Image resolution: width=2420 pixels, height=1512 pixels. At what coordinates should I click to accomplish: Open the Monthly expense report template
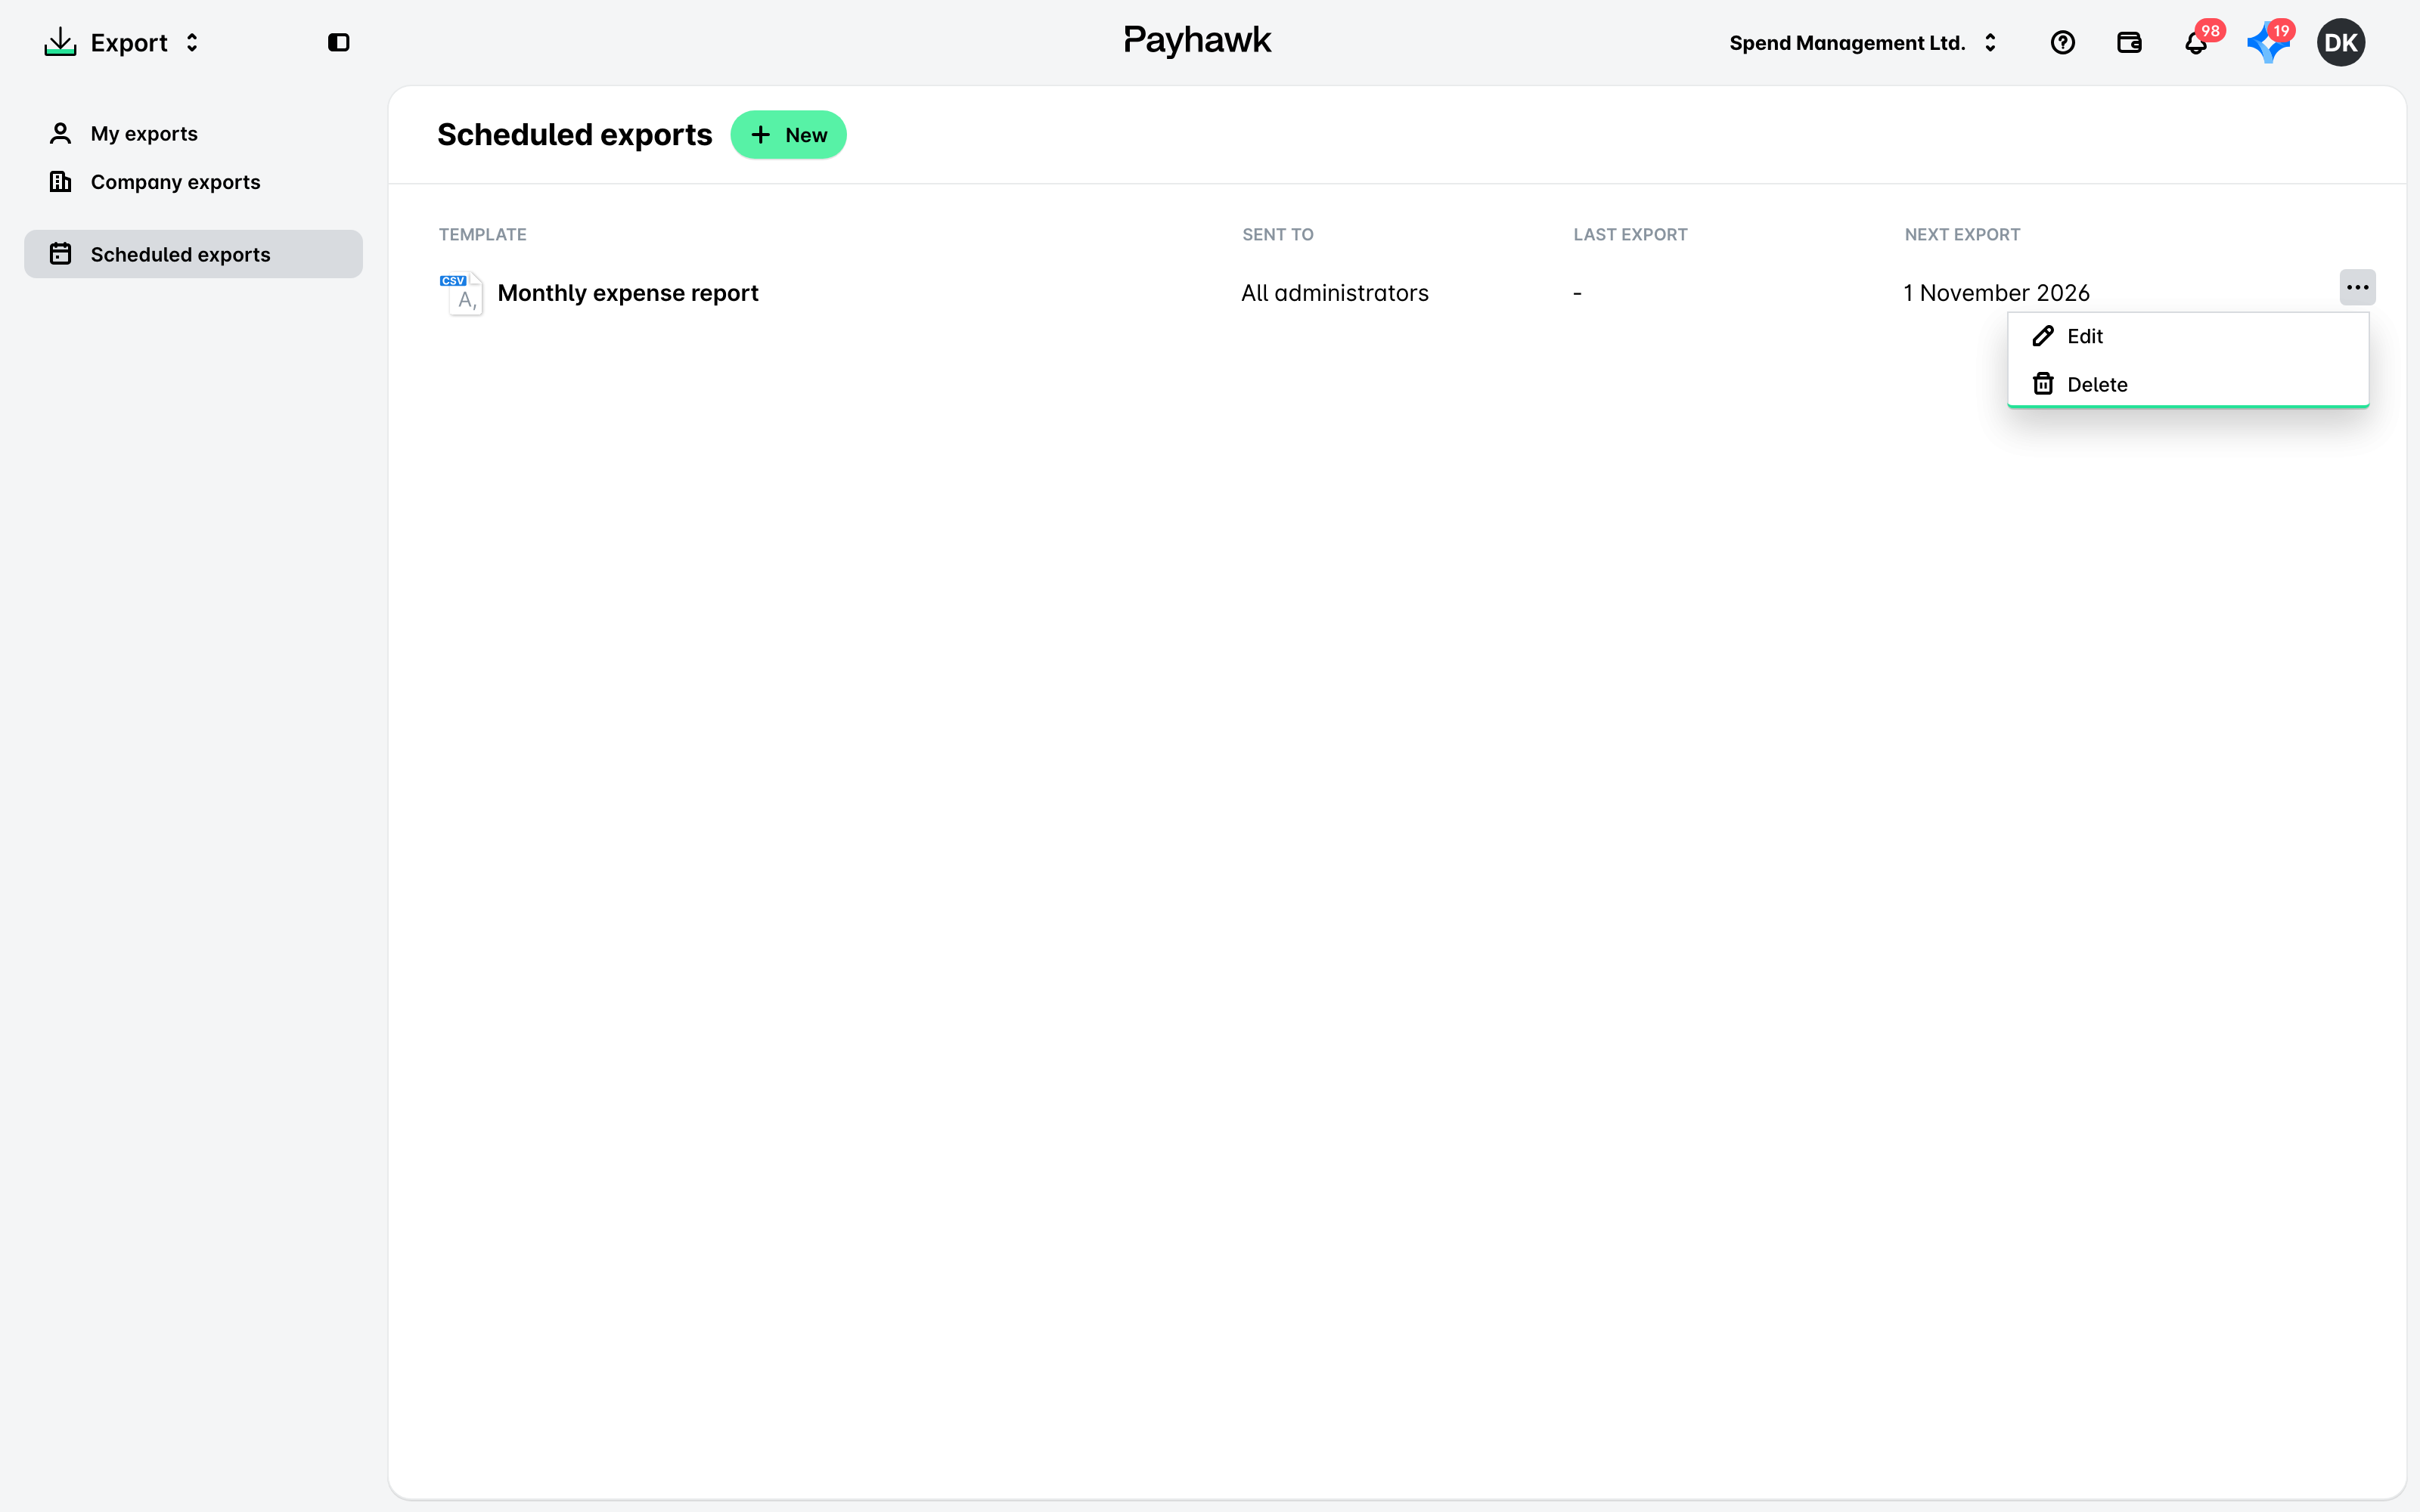pos(628,293)
